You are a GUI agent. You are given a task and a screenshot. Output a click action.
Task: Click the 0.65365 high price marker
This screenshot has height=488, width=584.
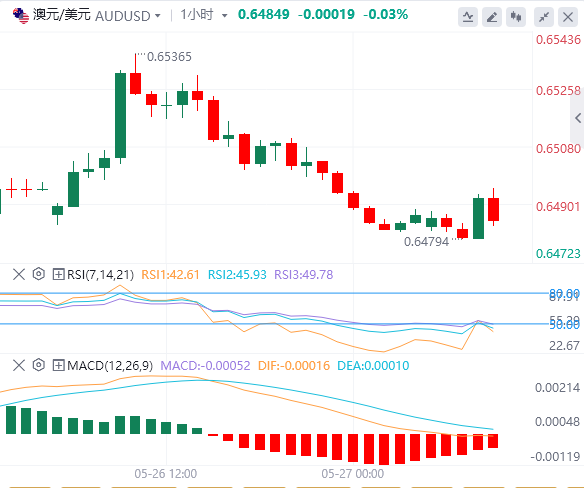pyautogui.click(x=169, y=57)
